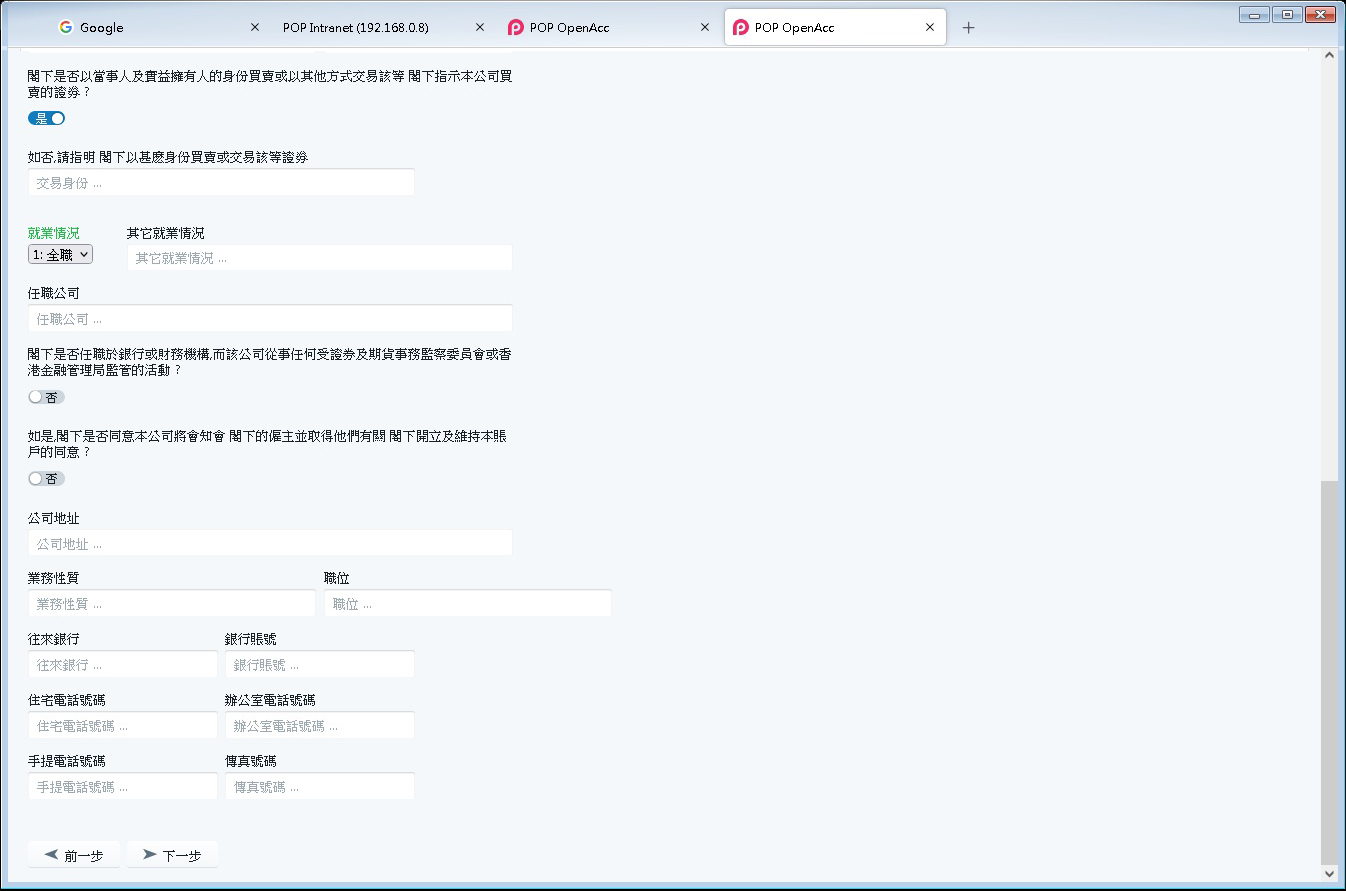Switch to the Google tab
This screenshot has height=891, width=1346.
pos(150,28)
